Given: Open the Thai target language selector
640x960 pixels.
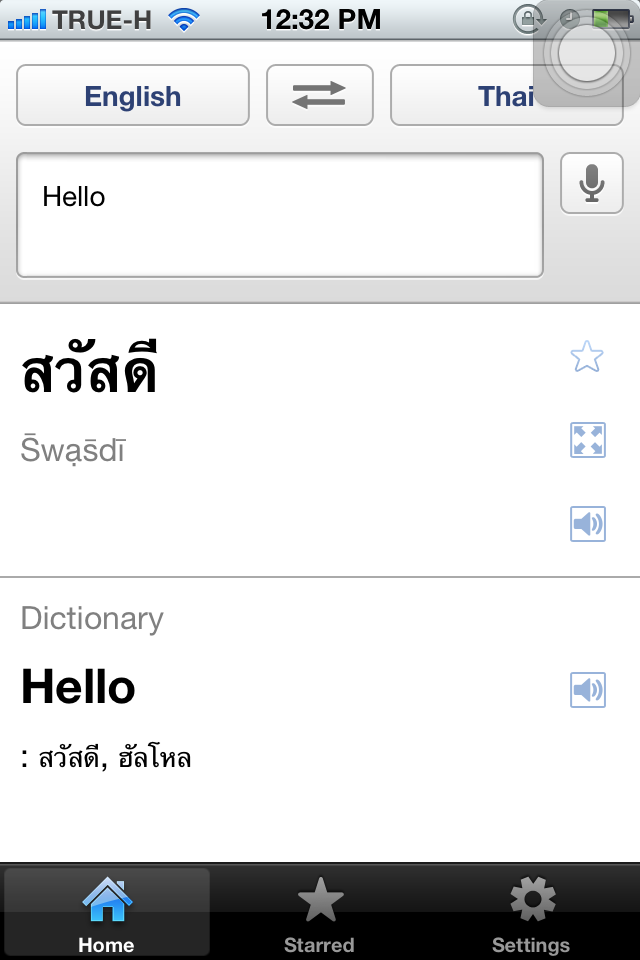Looking at the screenshot, I should pos(506,95).
